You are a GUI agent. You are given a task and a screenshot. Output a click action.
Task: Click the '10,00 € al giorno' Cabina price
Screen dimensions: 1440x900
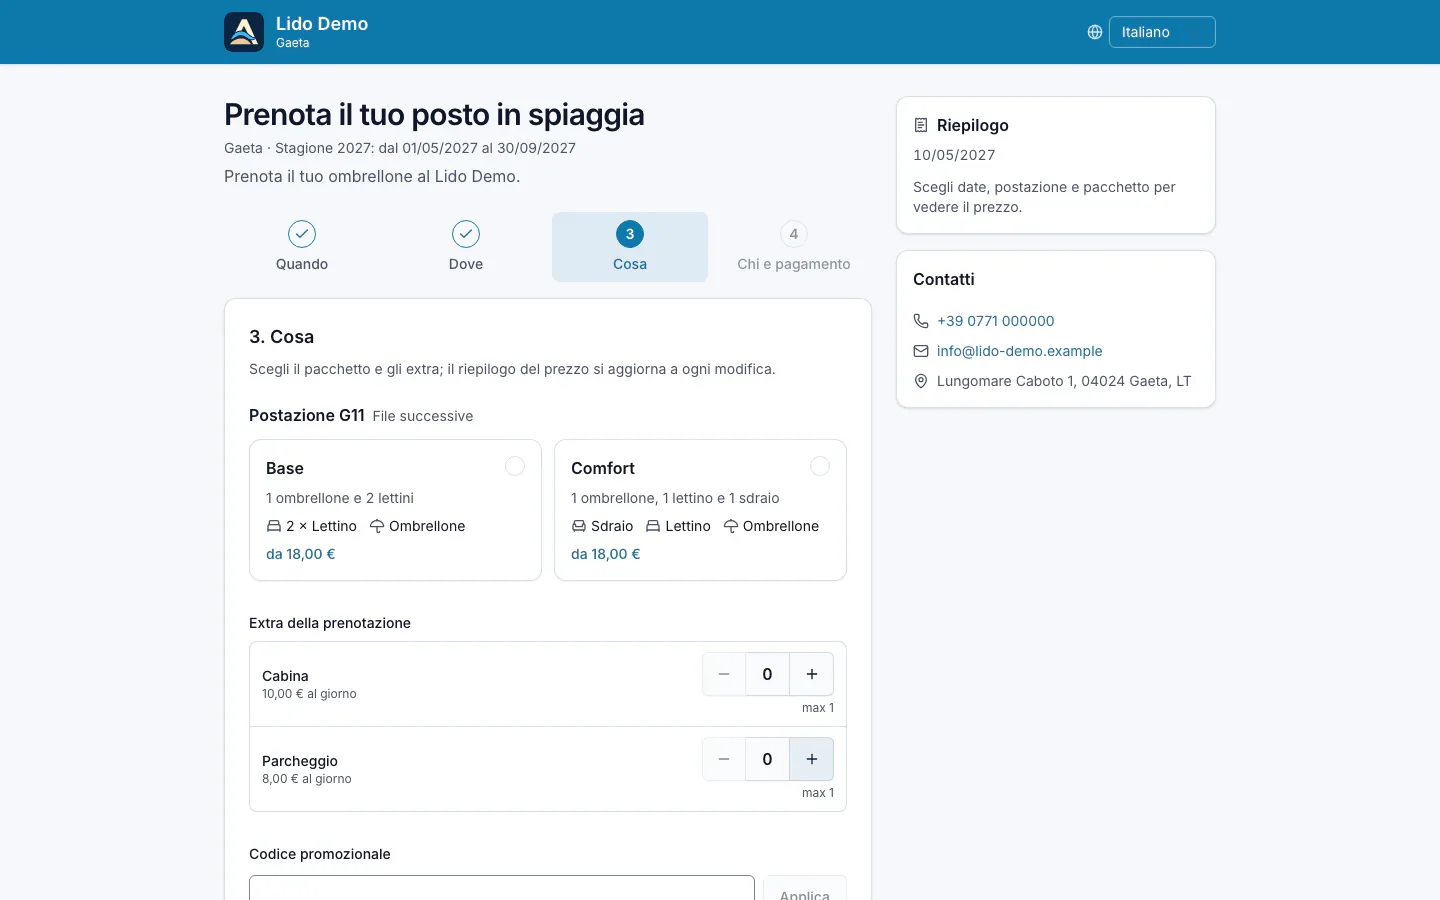[309, 694]
